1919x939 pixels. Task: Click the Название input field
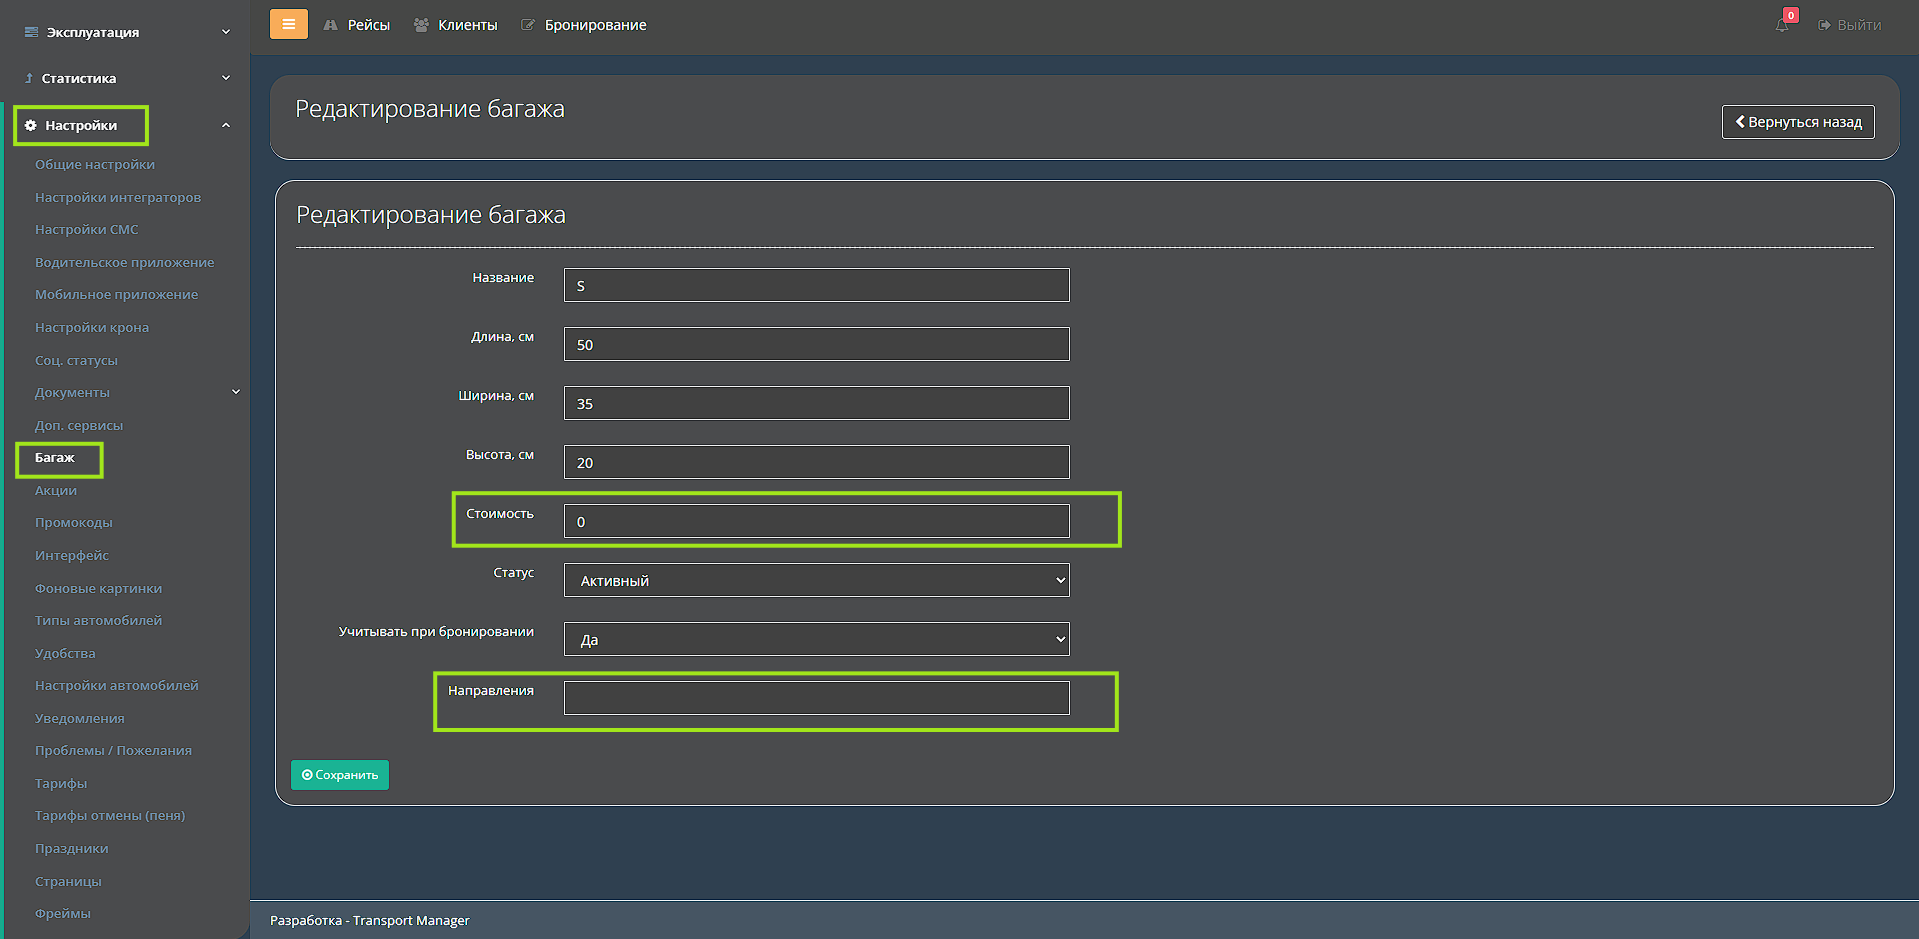point(816,285)
